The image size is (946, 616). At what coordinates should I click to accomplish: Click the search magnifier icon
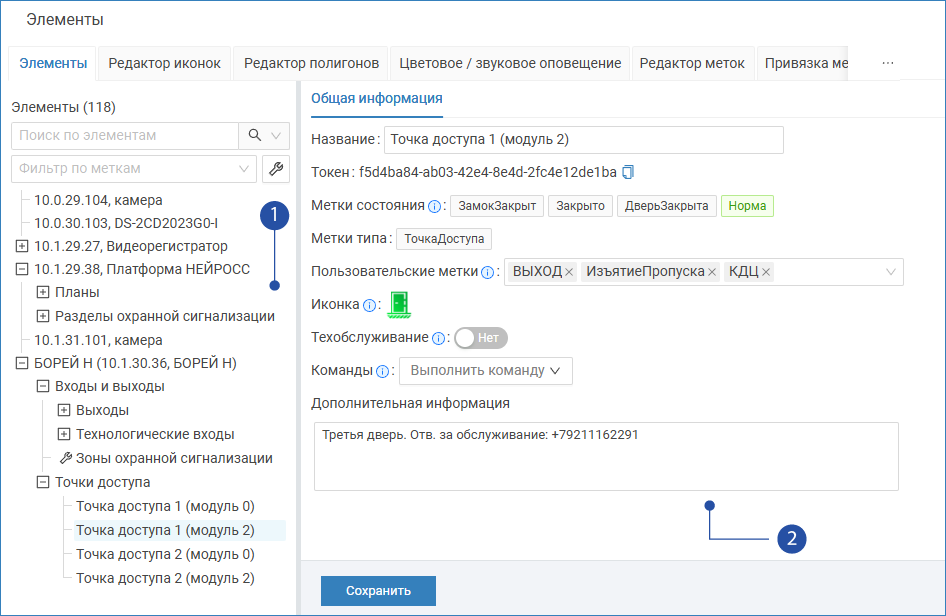[253, 135]
